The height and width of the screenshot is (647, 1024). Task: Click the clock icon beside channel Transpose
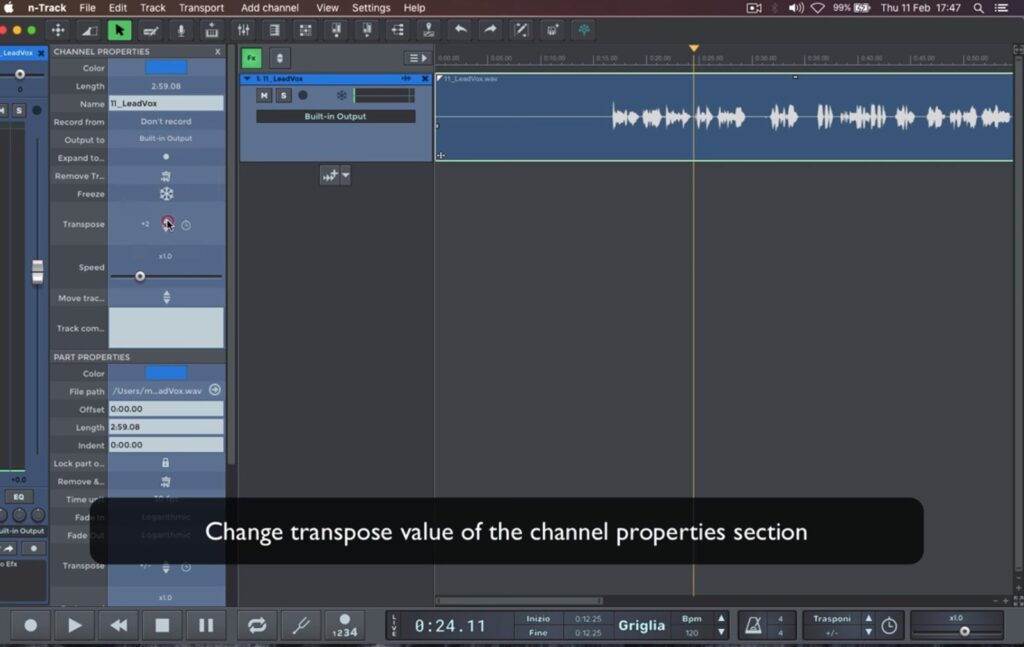point(186,225)
